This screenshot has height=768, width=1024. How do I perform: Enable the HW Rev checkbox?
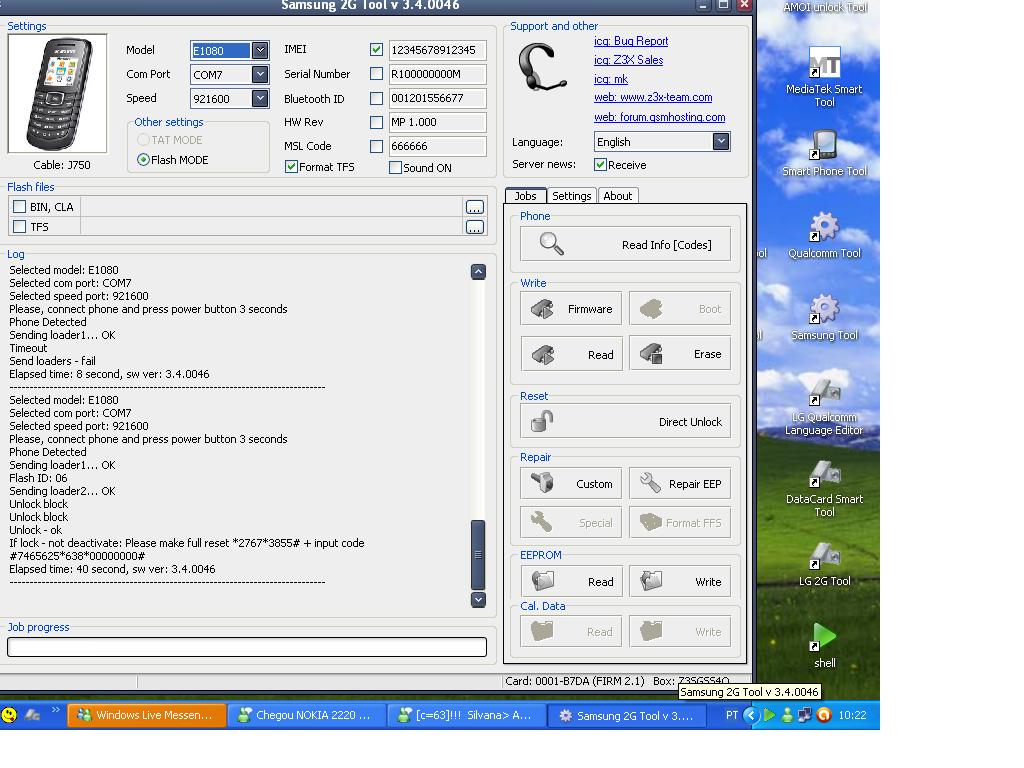376,122
